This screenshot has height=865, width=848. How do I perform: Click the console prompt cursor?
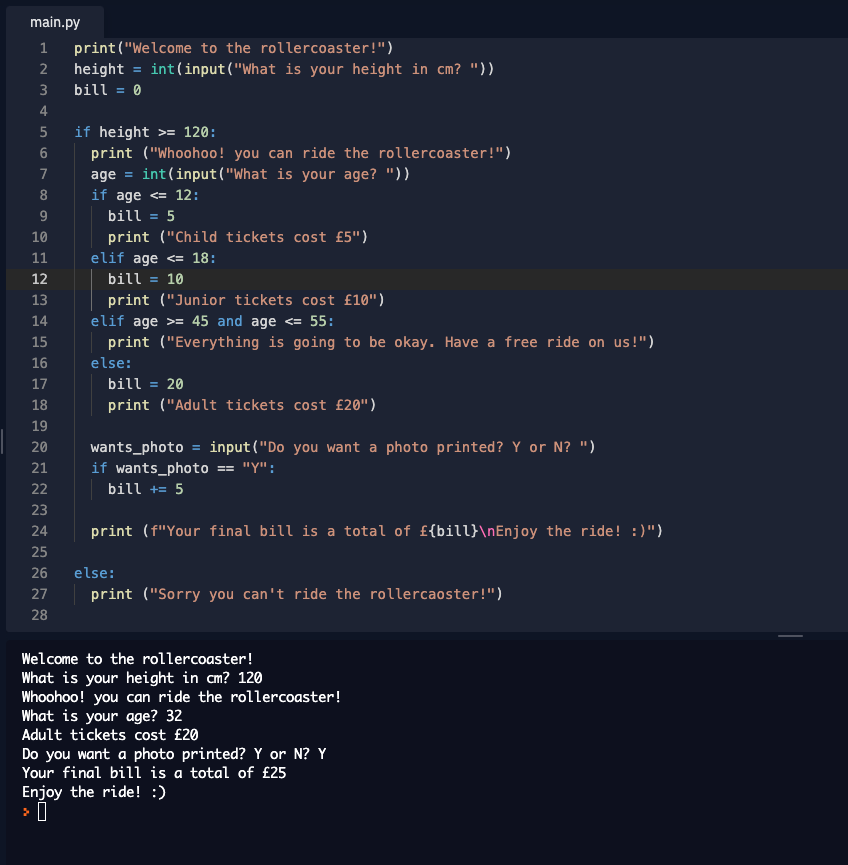pos(42,811)
